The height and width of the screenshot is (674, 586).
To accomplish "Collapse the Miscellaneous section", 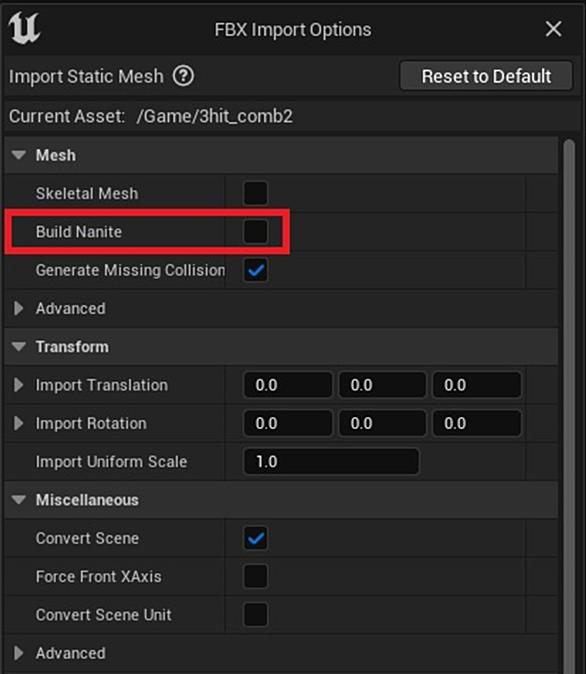I will coord(18,499).
